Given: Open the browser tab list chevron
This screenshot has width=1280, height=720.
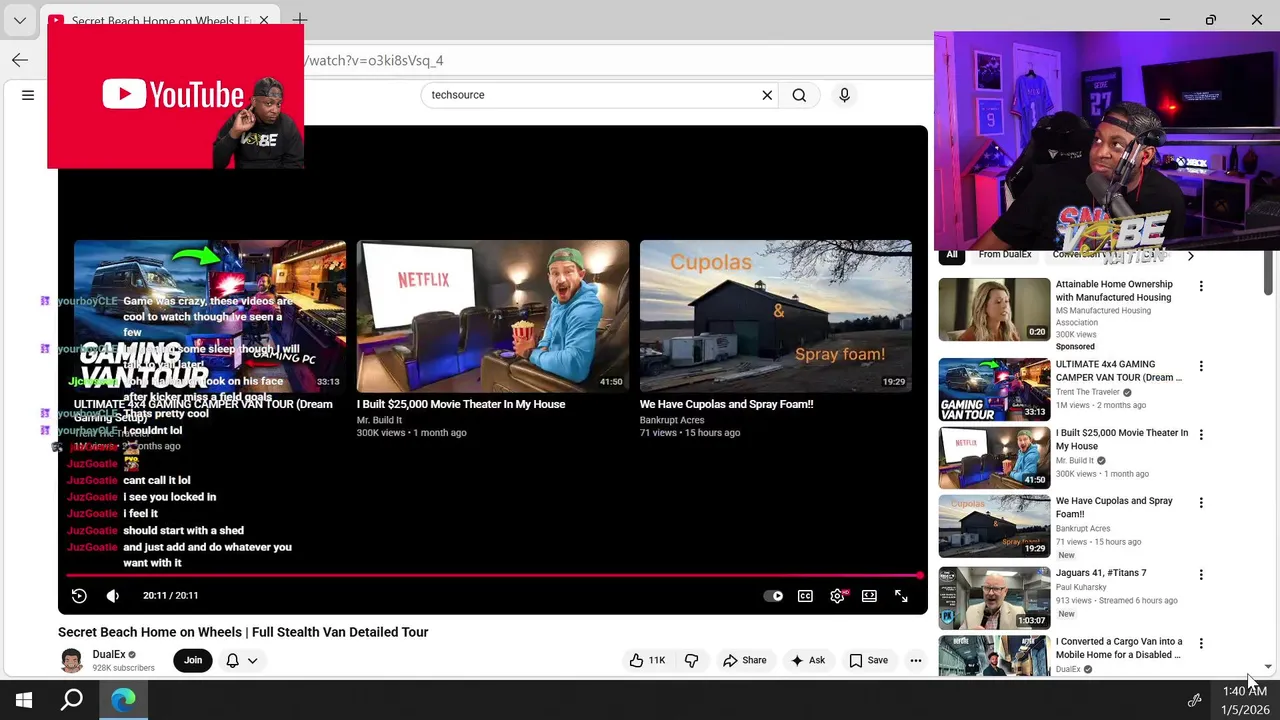Looking at the screenshot, I should pos(20,20).
